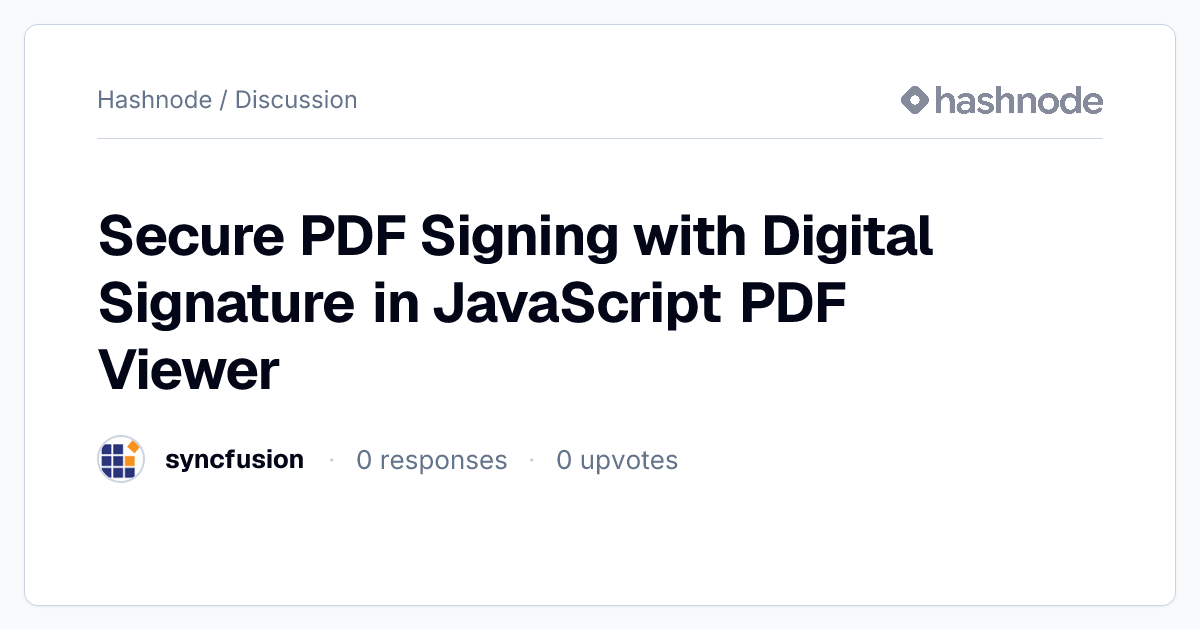Click the slash separator in breadcrumb

224,100
